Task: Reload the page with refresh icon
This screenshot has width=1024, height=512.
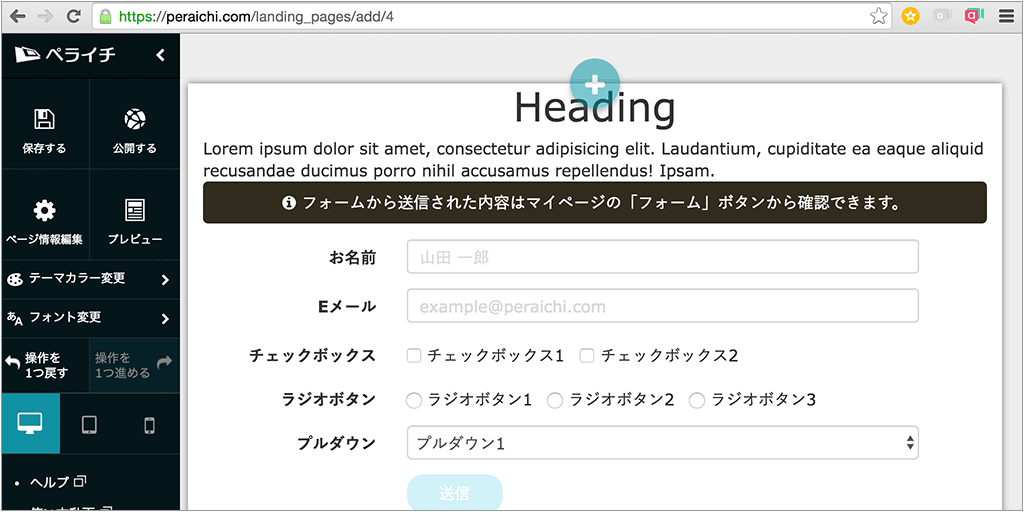Action: point(74,16)
